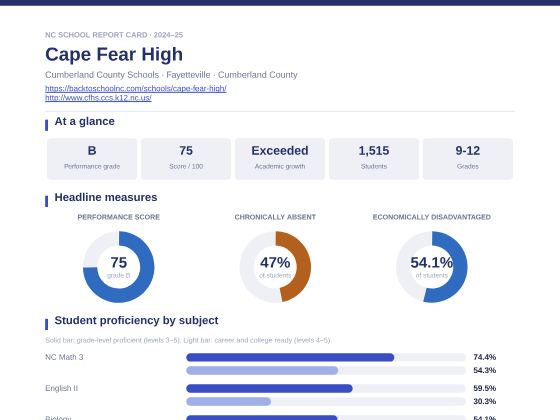Click the 1,515 Students card
This screenshot has width=560, height=420.
374,159
